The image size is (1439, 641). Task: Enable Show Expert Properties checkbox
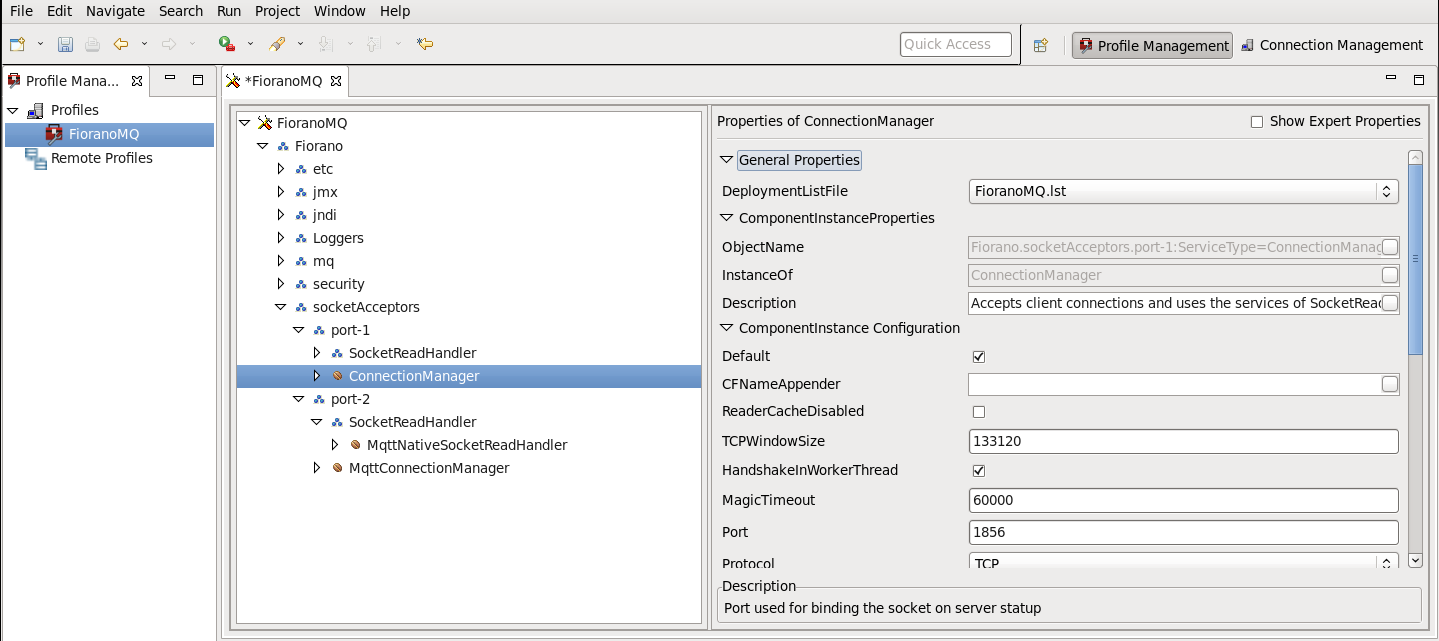coord(1257,122)
